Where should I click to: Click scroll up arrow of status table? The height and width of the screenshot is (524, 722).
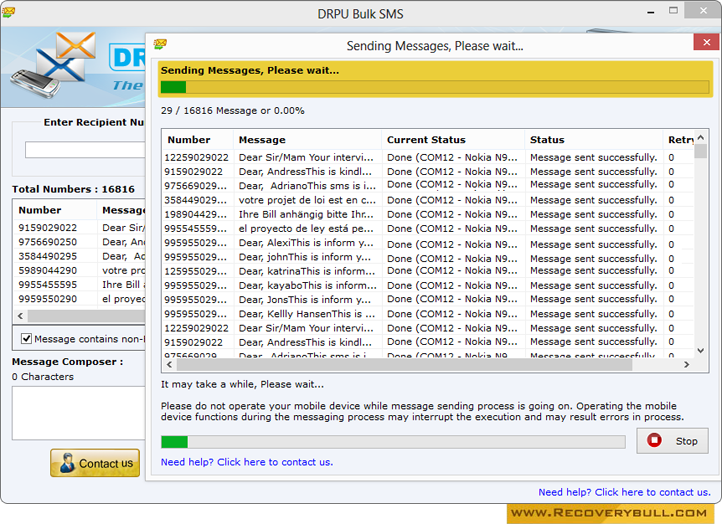tap(700, 137)
